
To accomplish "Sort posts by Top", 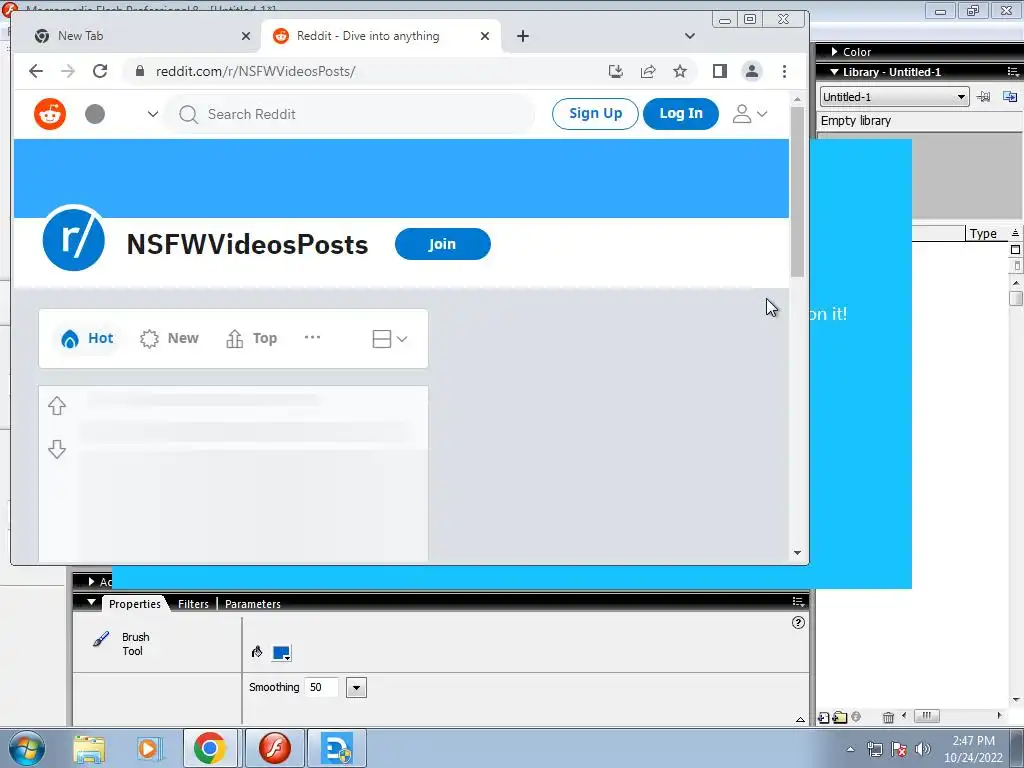I will [x=251, y=338].
